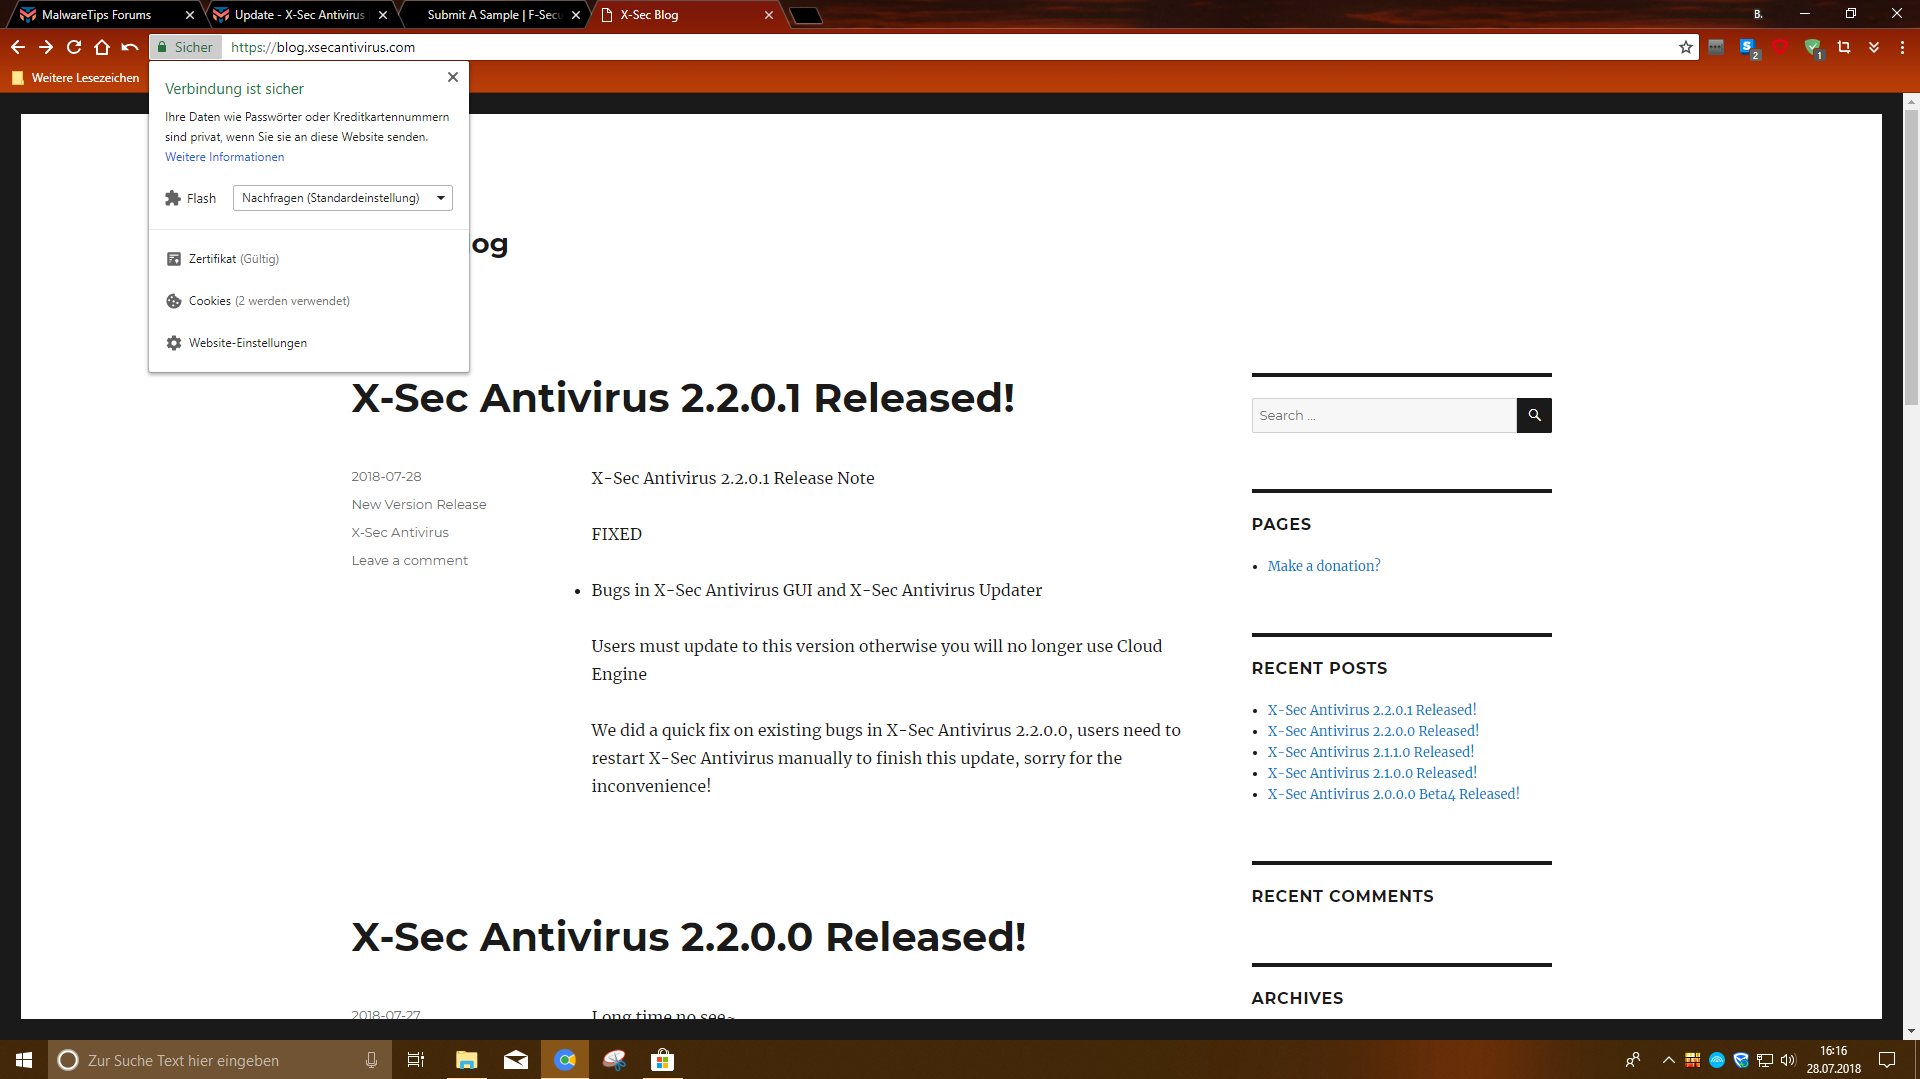The height and width of the screenshot is (1079, 1920).
Task: Open Task View on the taskbar
Action: click(416, 1060)
